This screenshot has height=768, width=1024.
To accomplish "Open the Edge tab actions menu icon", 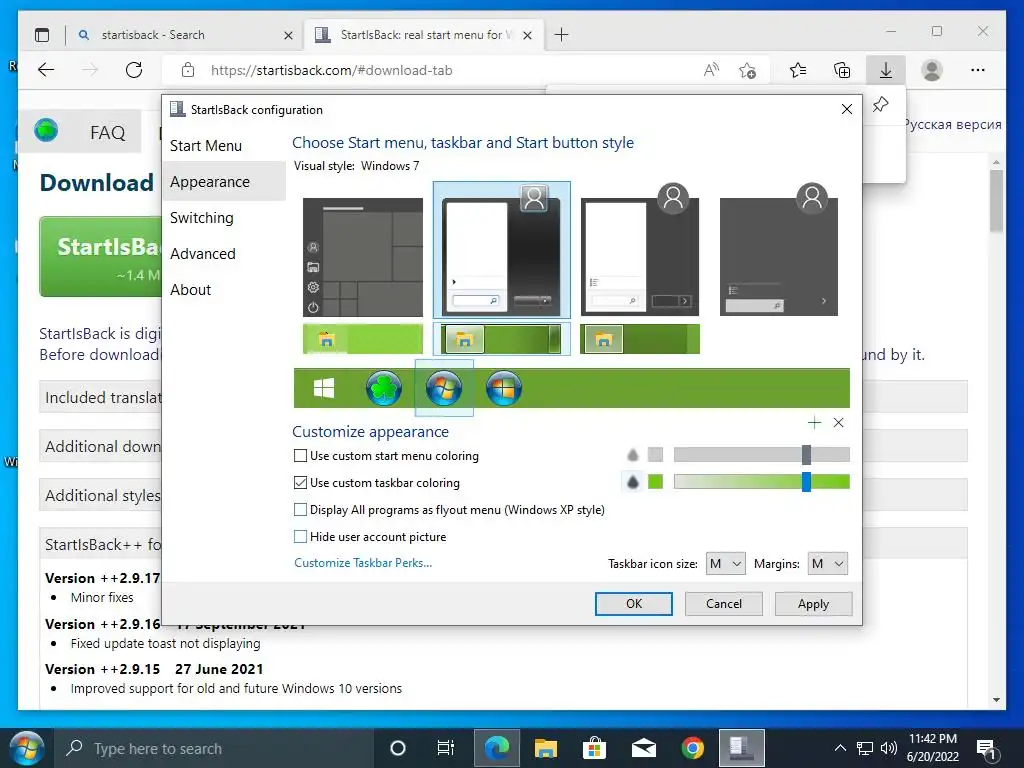I will pos(42,35).
